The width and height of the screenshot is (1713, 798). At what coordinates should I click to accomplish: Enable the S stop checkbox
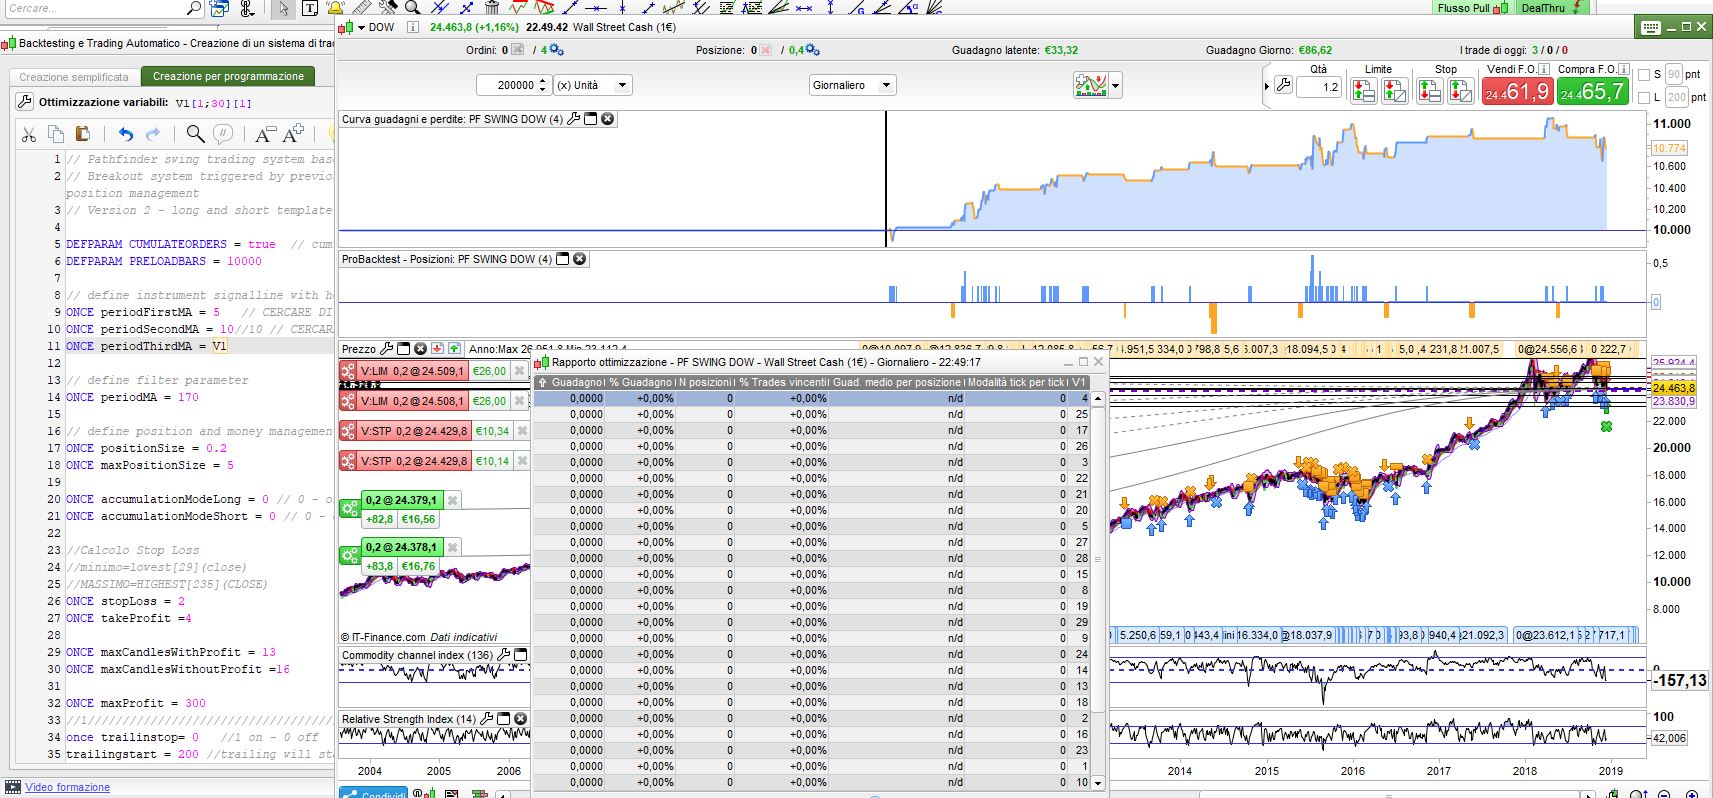(1644, 75)
